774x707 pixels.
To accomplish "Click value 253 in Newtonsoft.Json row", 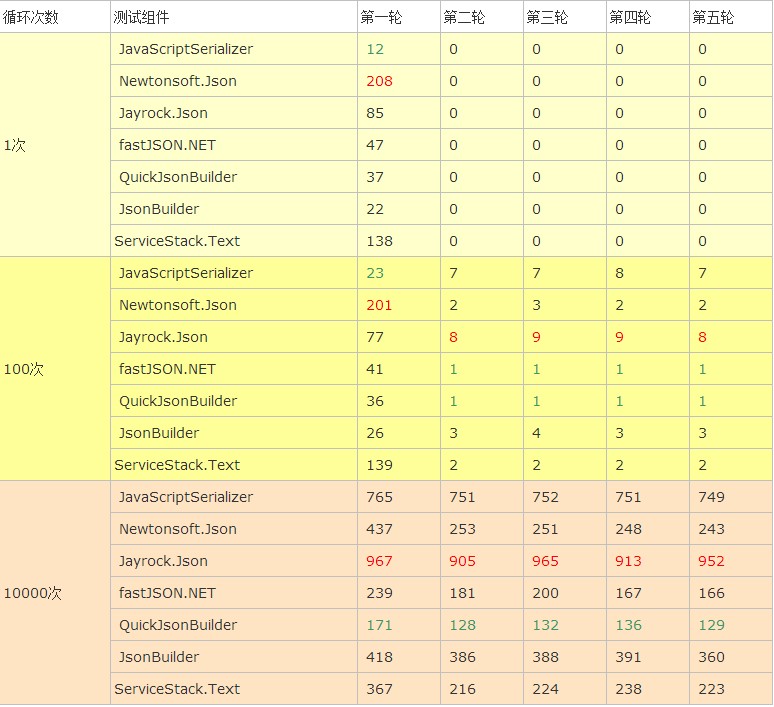I will (x=462, y=529).
